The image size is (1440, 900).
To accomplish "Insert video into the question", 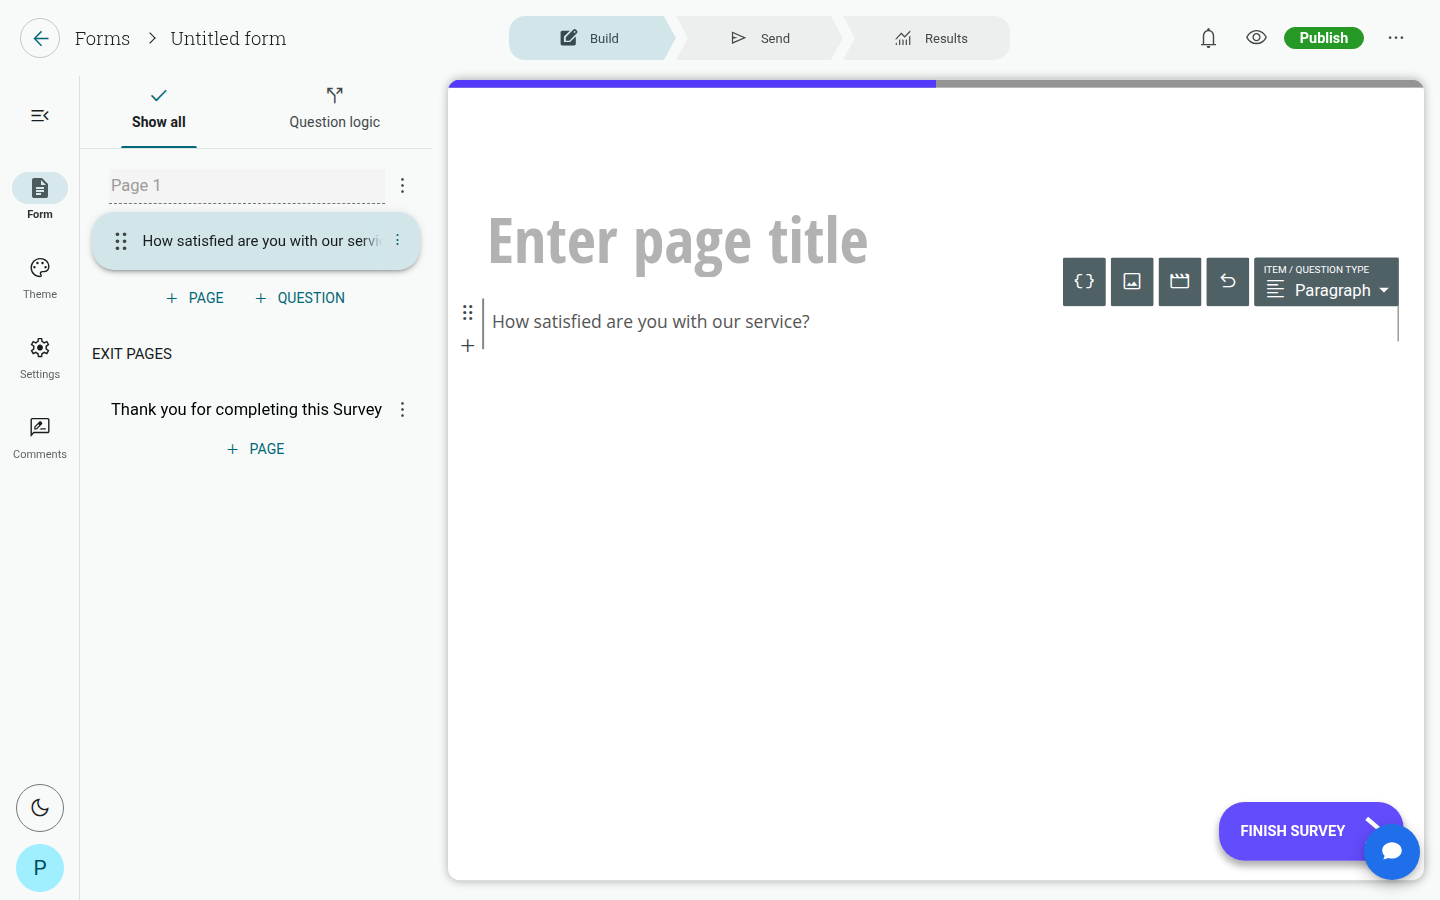I will (x=1180, y=281).
